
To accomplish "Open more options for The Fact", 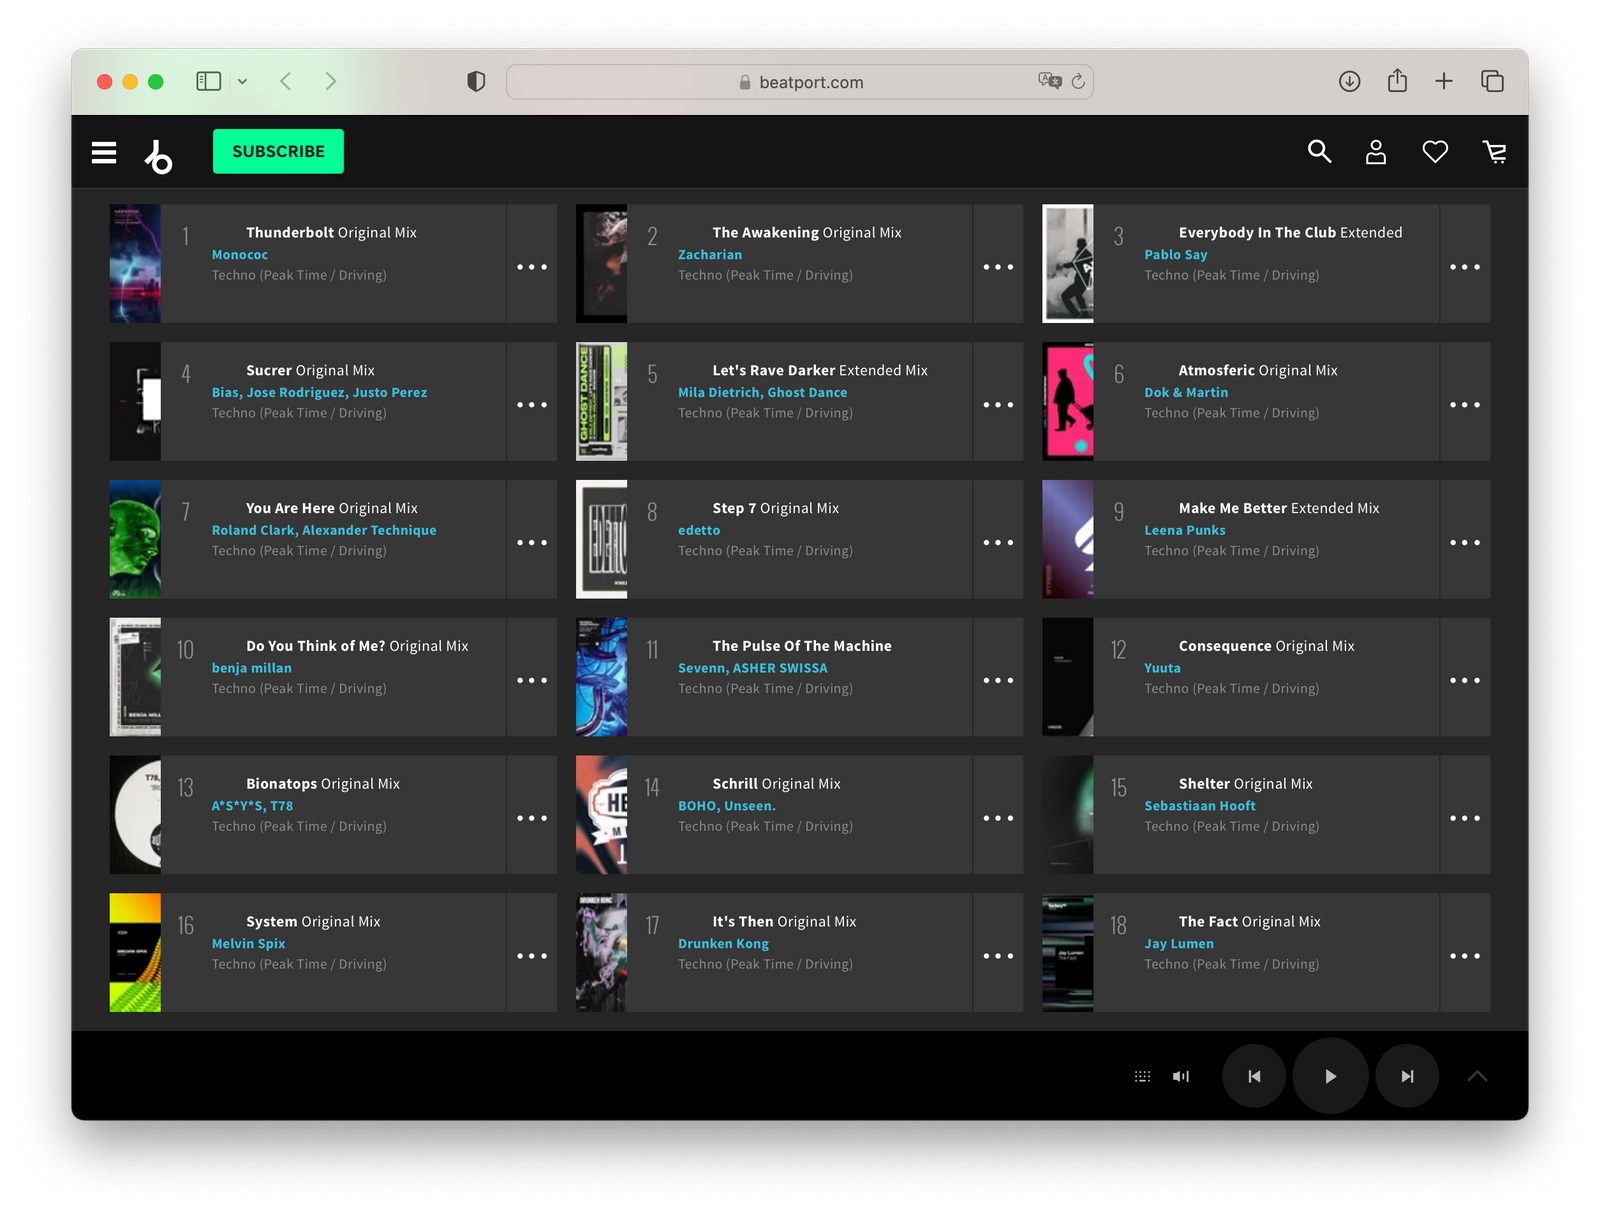I will (1465, 956).
